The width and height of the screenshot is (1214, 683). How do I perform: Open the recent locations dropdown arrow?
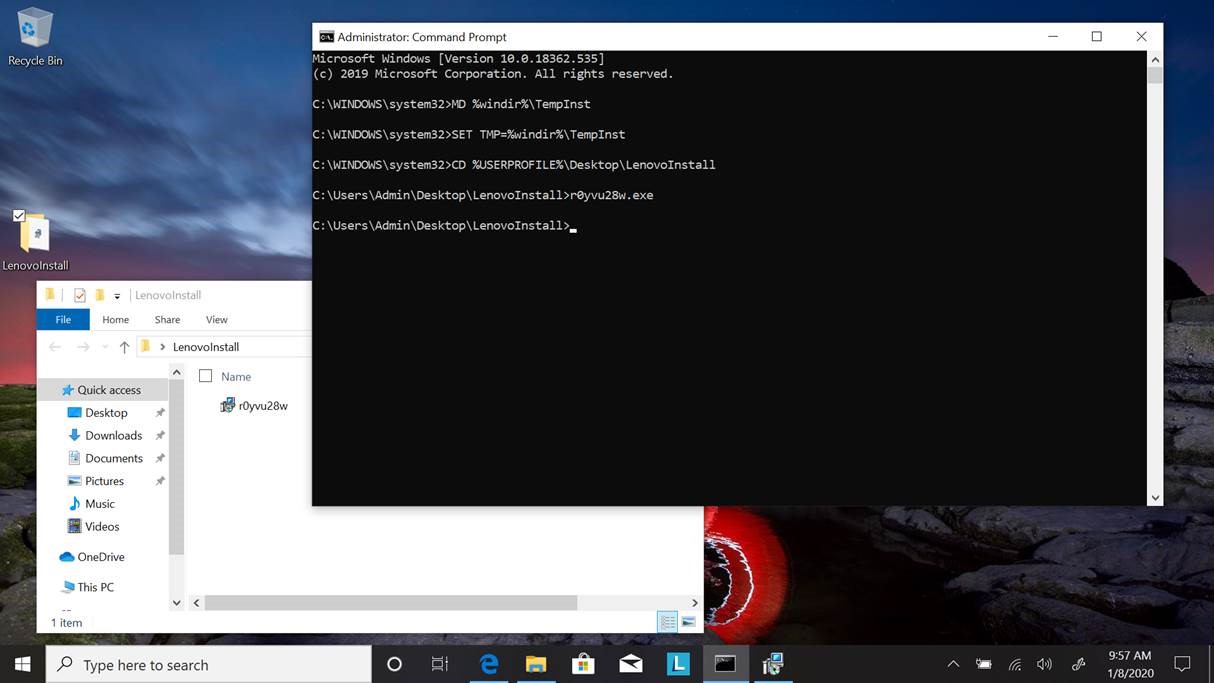coord(105,348)
